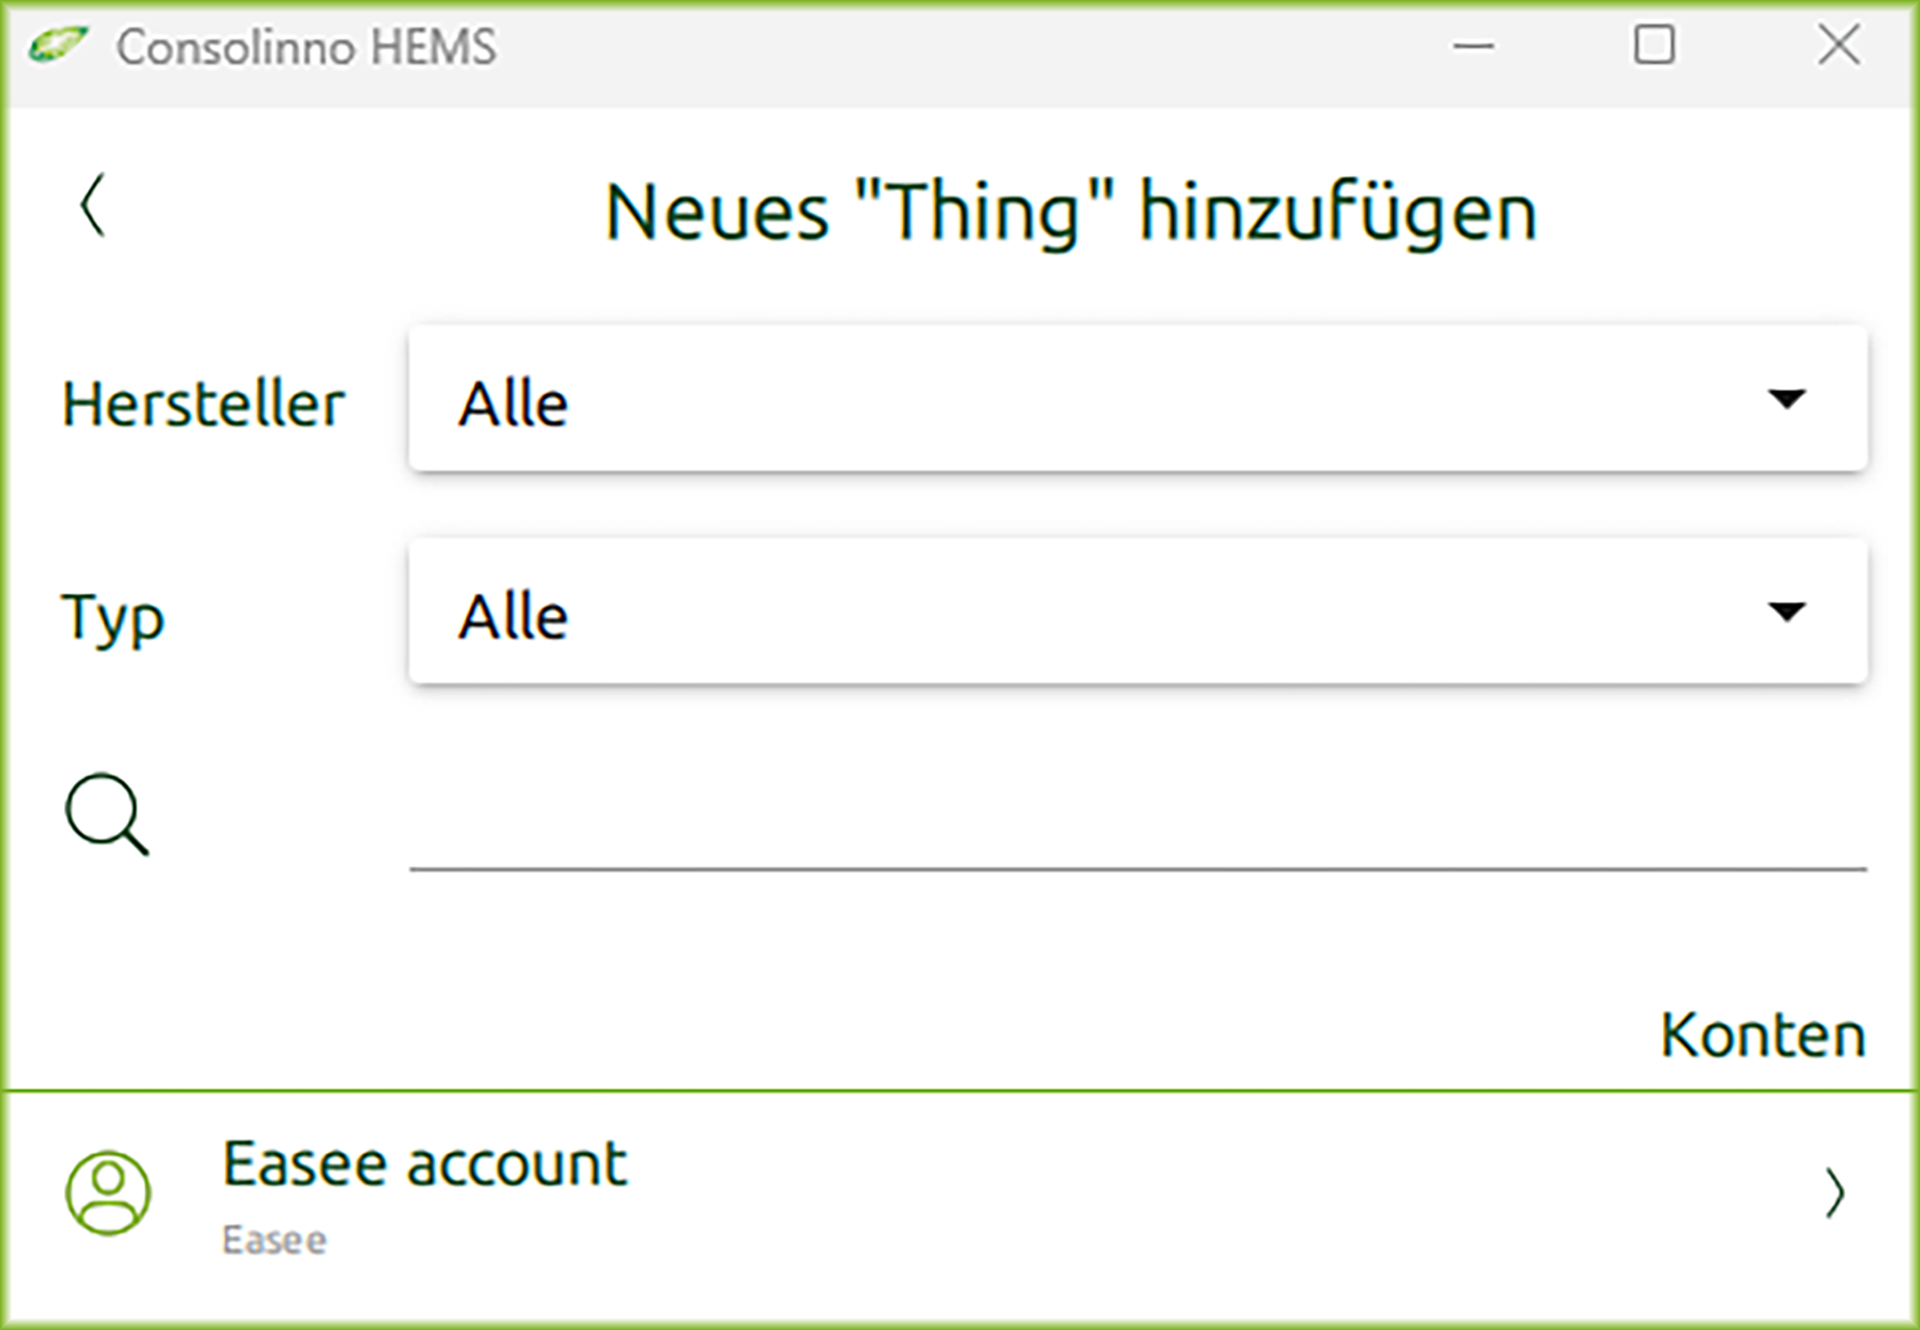The image size is (1920, 1330).
Task: Go back using the left chevron
Action: [93, 205]
